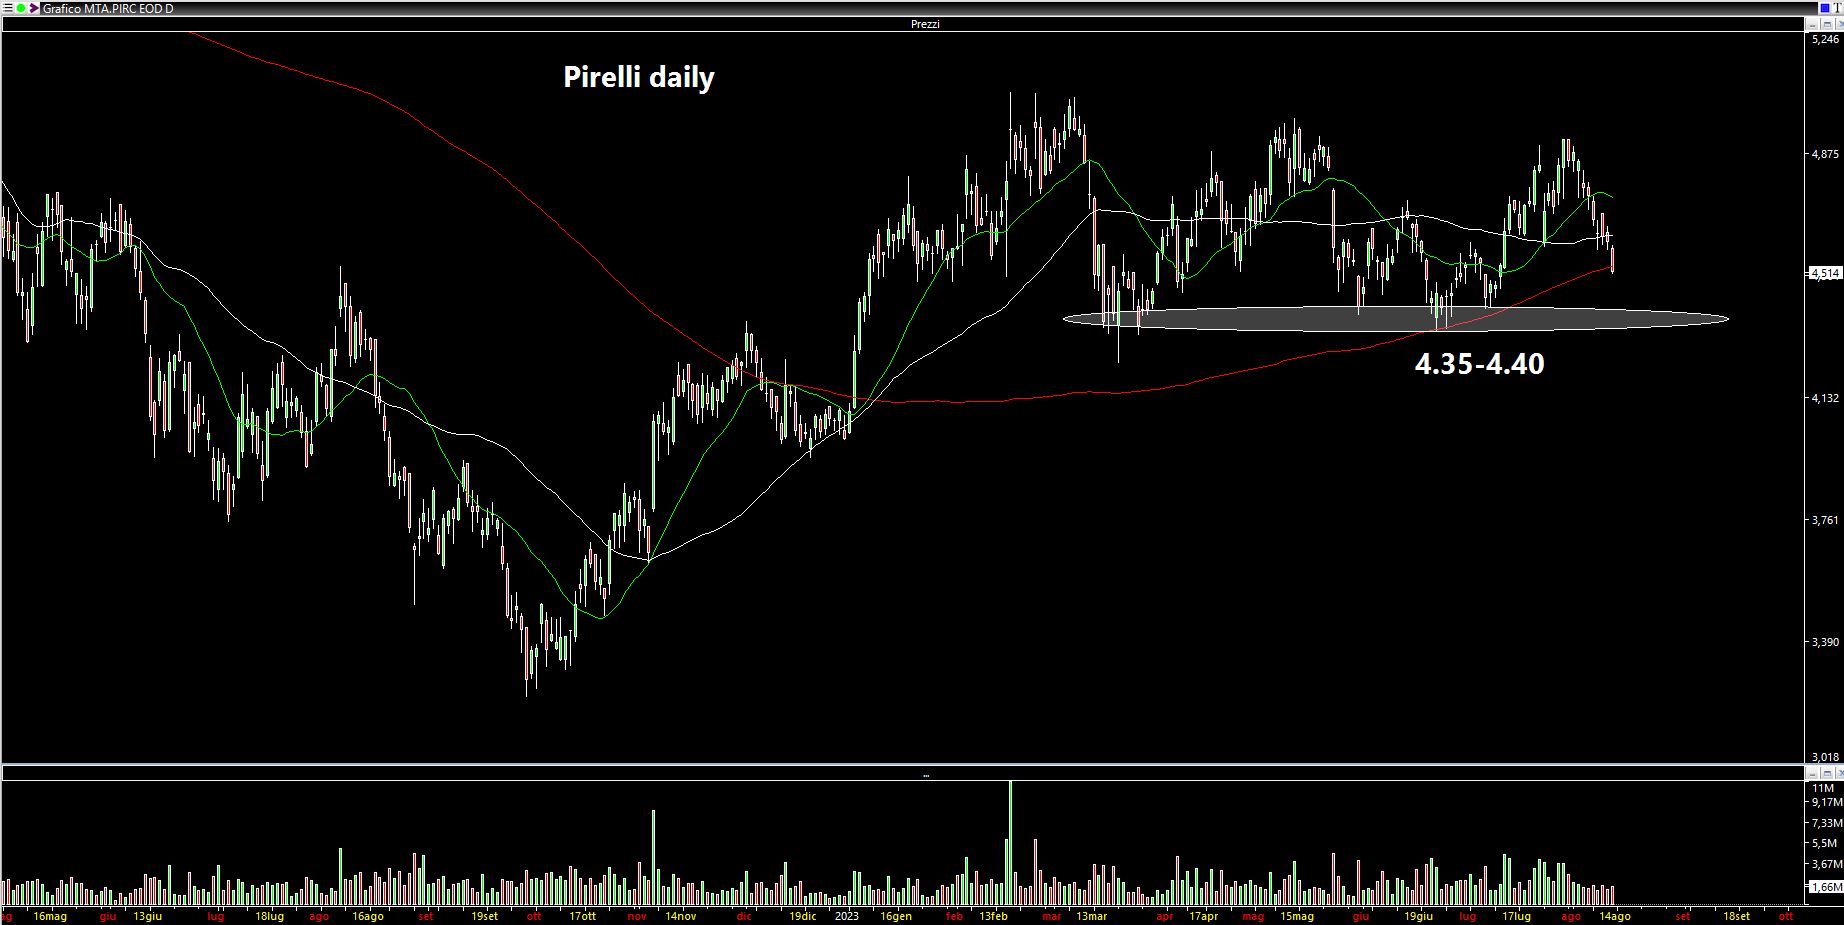The image size is (1844, 925).
Task: Click the purple arrow link icon
Action: click(x=36, y=8)
